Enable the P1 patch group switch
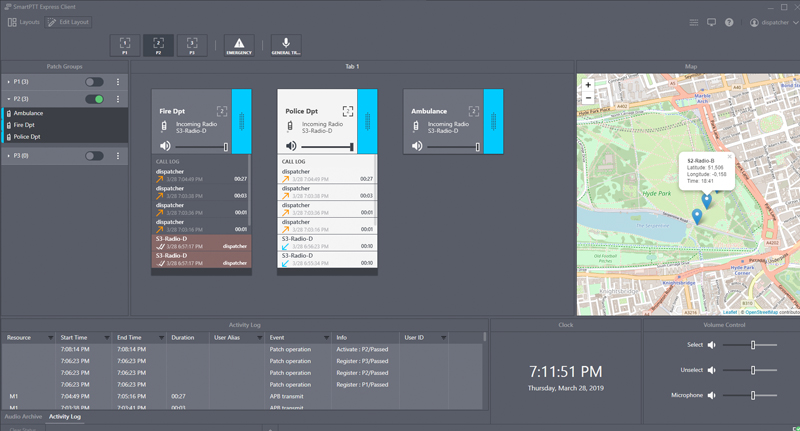800x431 pixels. tap(94, 82)
